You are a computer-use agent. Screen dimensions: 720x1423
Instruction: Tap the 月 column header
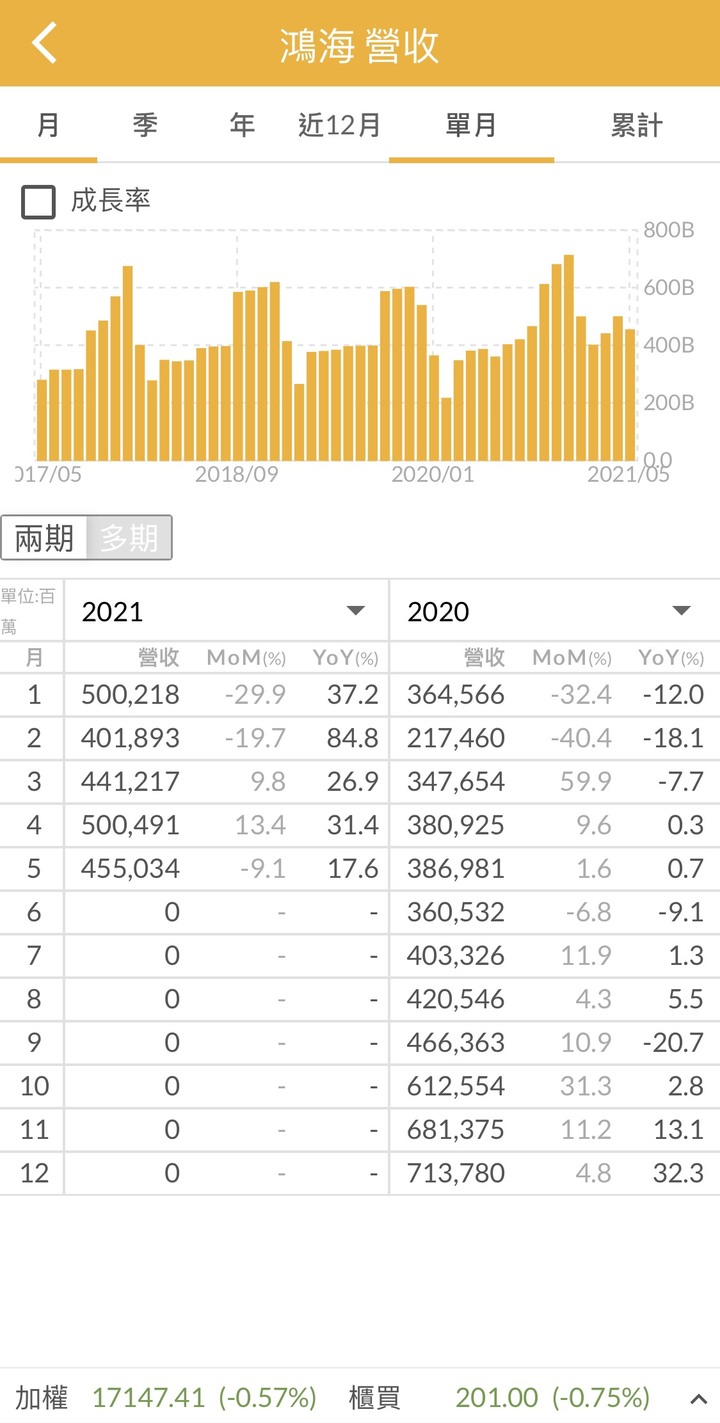[34, 657]
